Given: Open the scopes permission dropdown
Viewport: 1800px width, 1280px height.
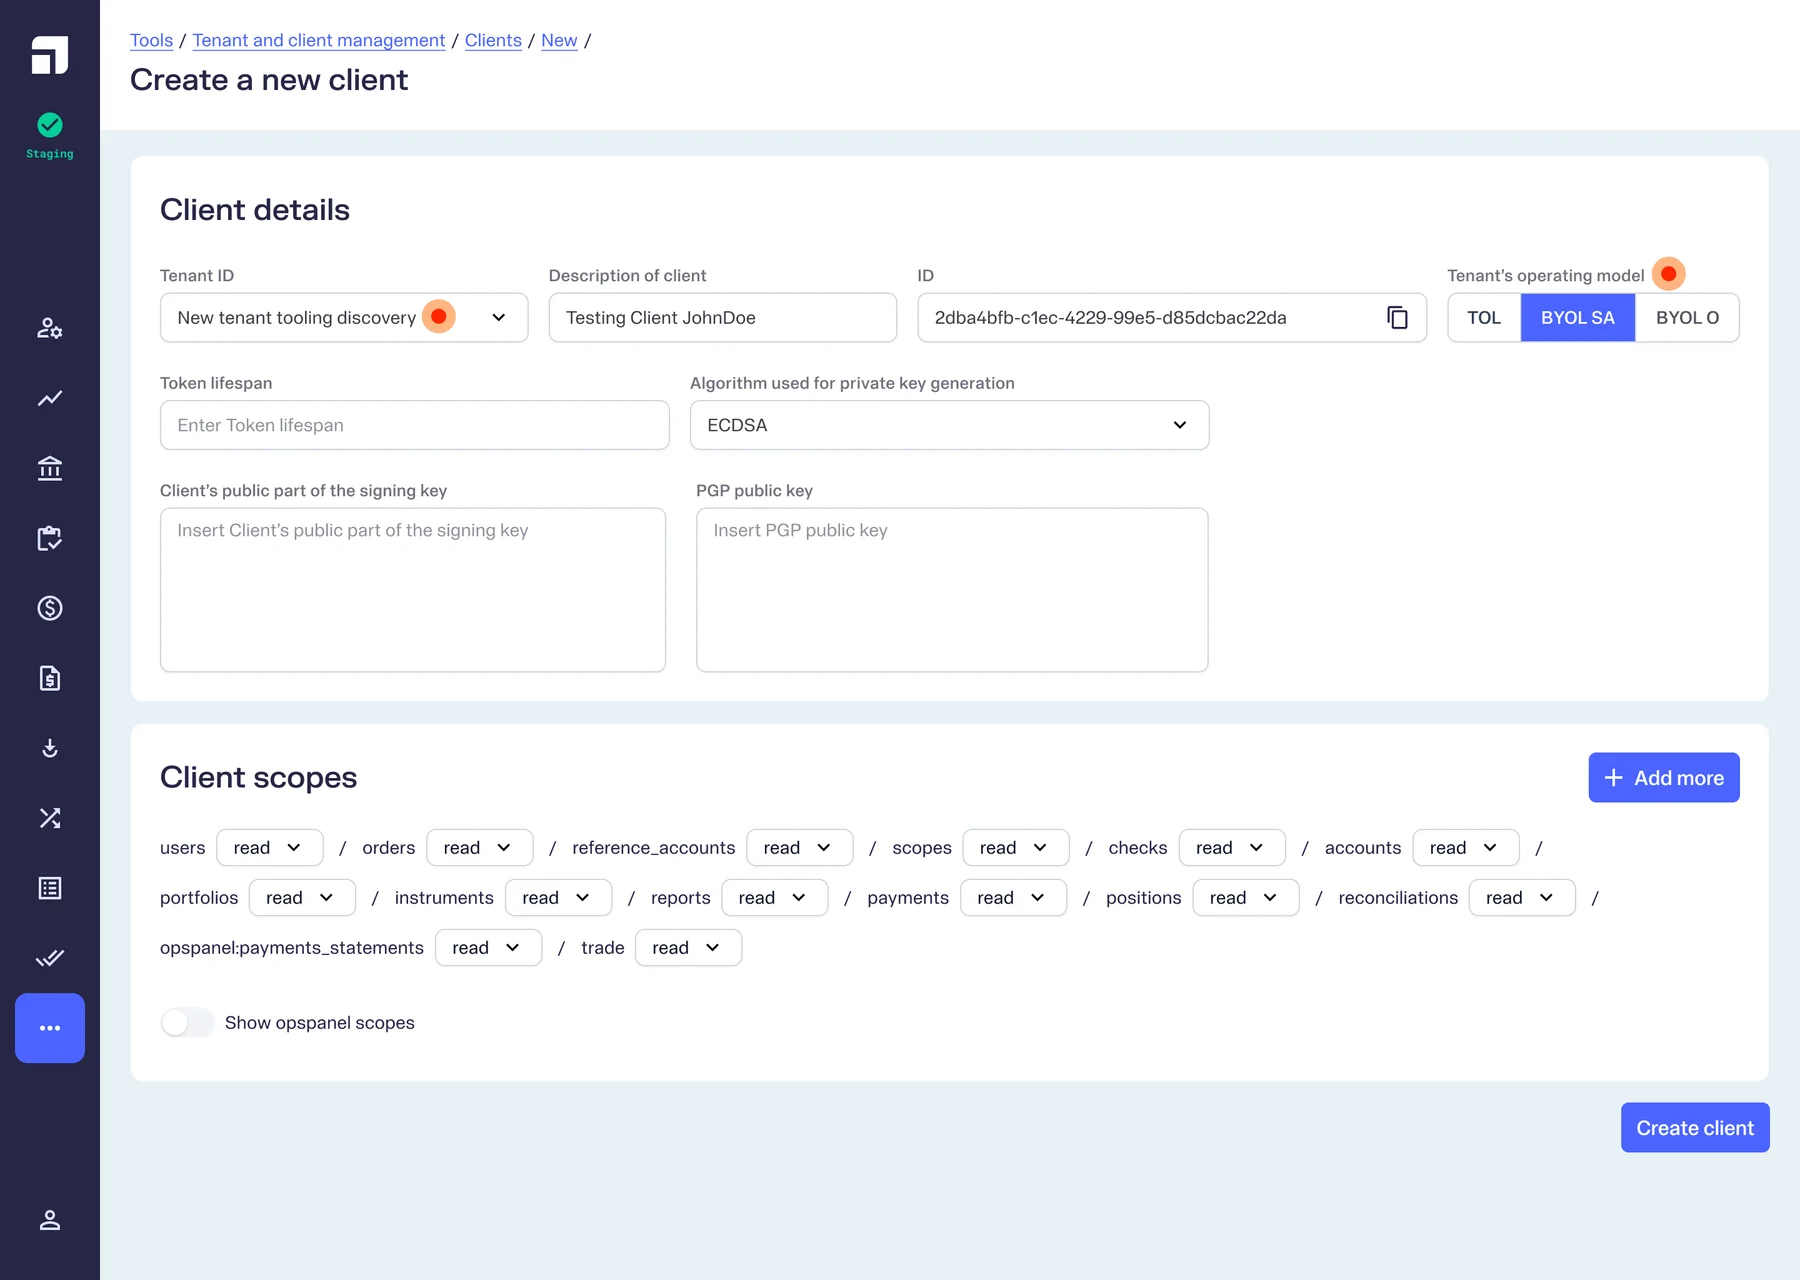Looking at the screenshot, I should tap(1016, 848).
